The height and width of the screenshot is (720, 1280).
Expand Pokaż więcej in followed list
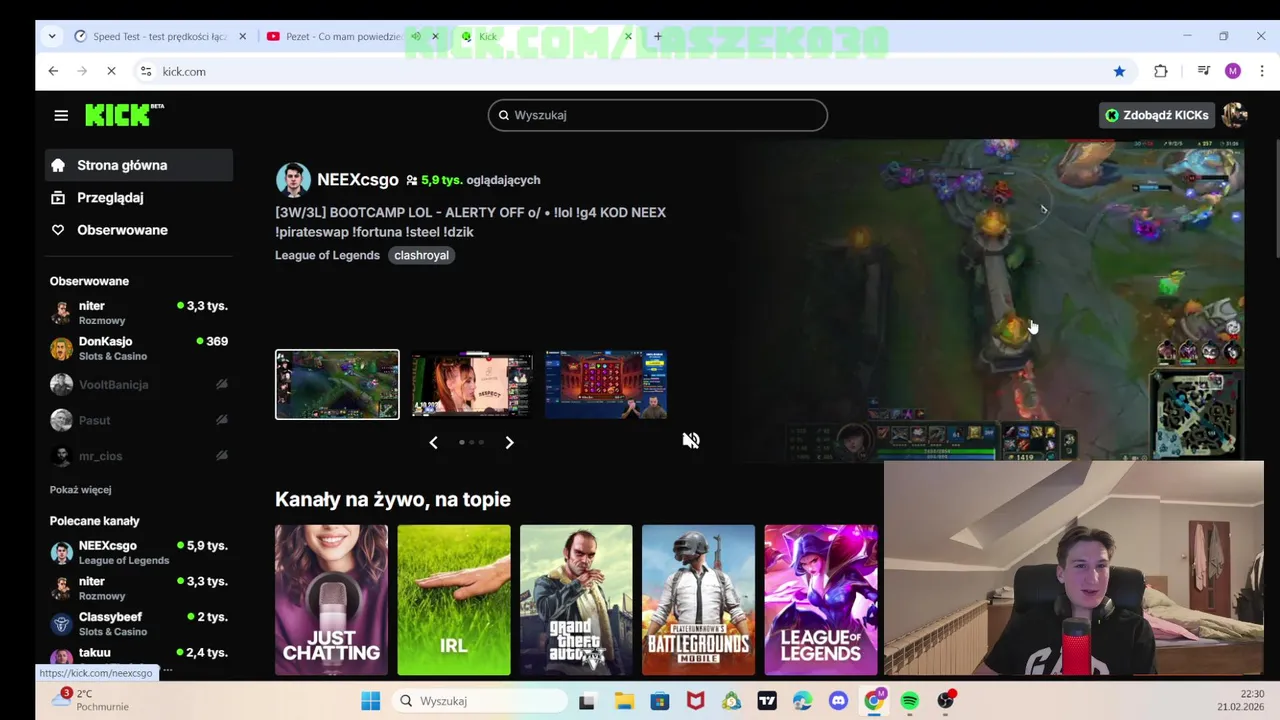click(x=80, y=490)
